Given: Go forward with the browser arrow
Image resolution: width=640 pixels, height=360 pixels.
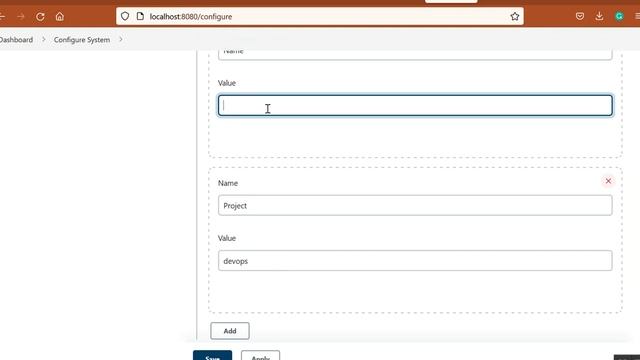Looking at the screenshot, I should [21, 17].
